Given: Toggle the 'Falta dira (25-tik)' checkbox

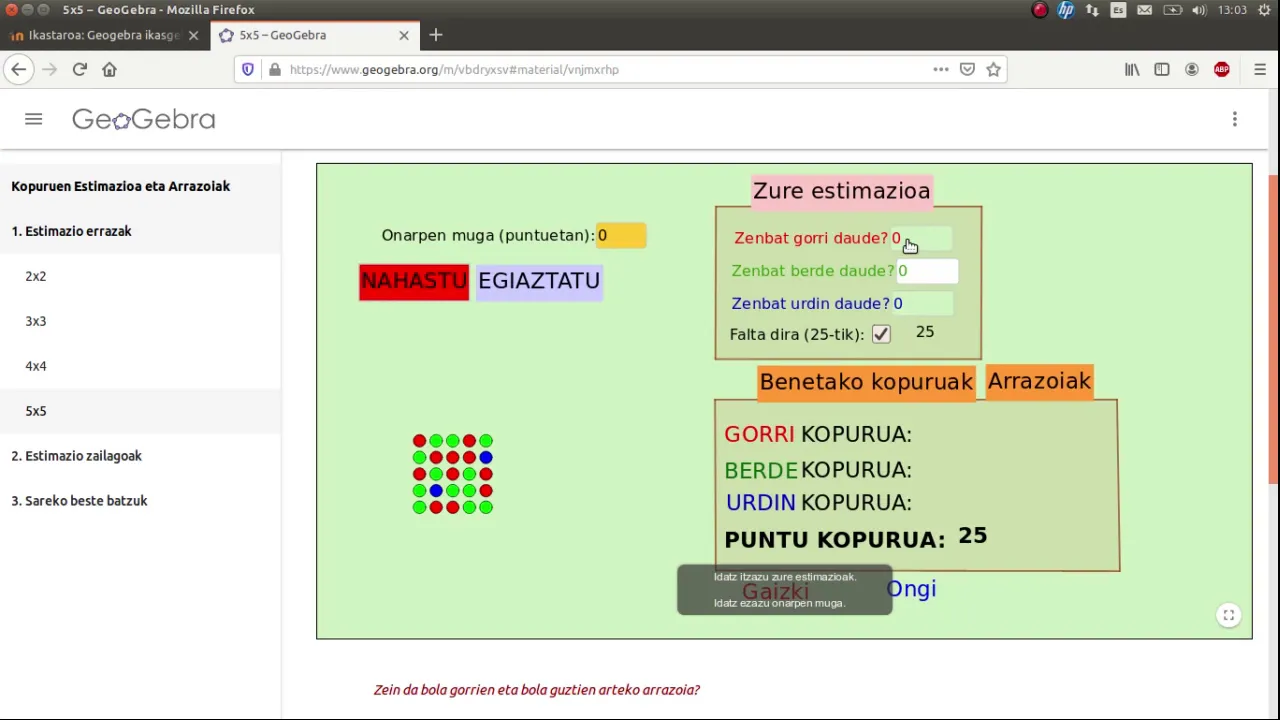Looking at the screenshot, I should 881,335.
